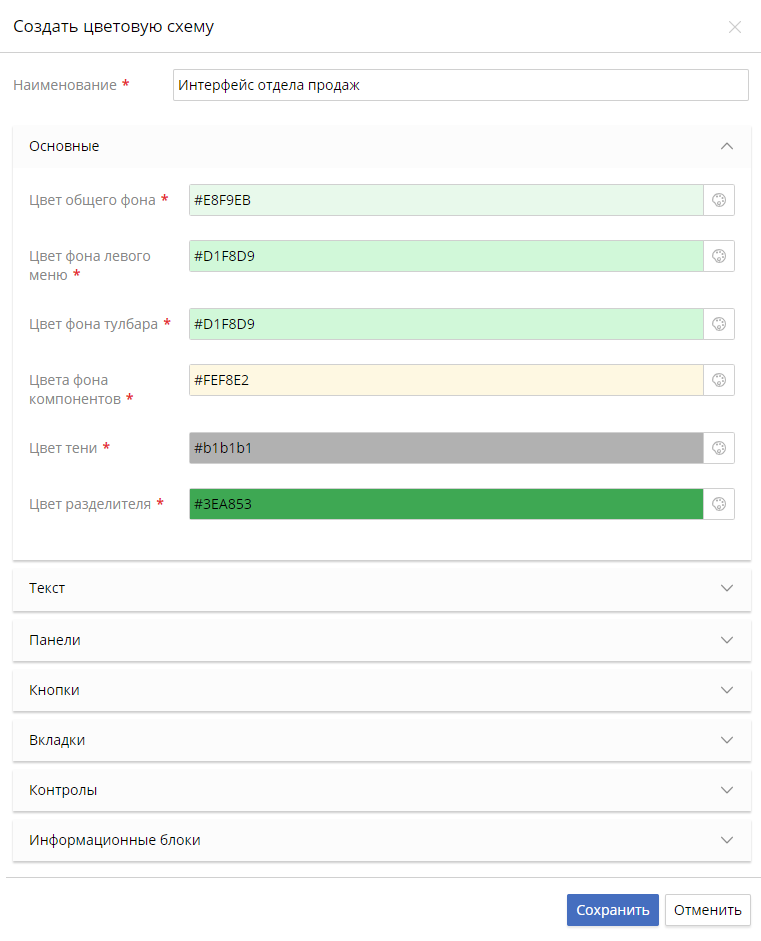Click the Сохранить button
Screen dimensions: 761x941
pyautogui.click(x=612, y=910)
